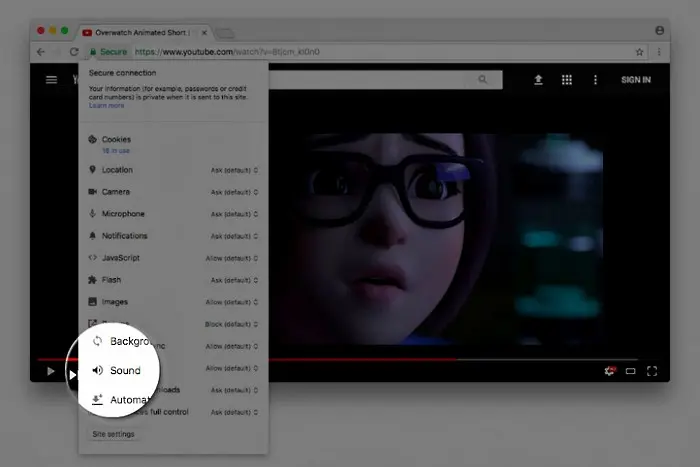The image size is (700, 467).
Task: Open Automatic downloads Ask dropdown
Action: coord(234,390)
